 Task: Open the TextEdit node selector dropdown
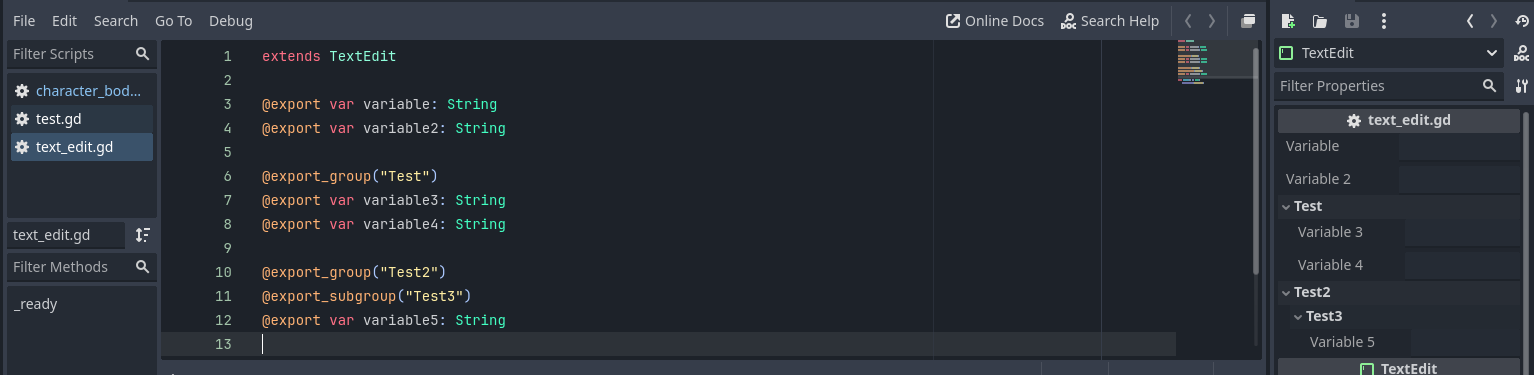click(x=1389, y=53)
